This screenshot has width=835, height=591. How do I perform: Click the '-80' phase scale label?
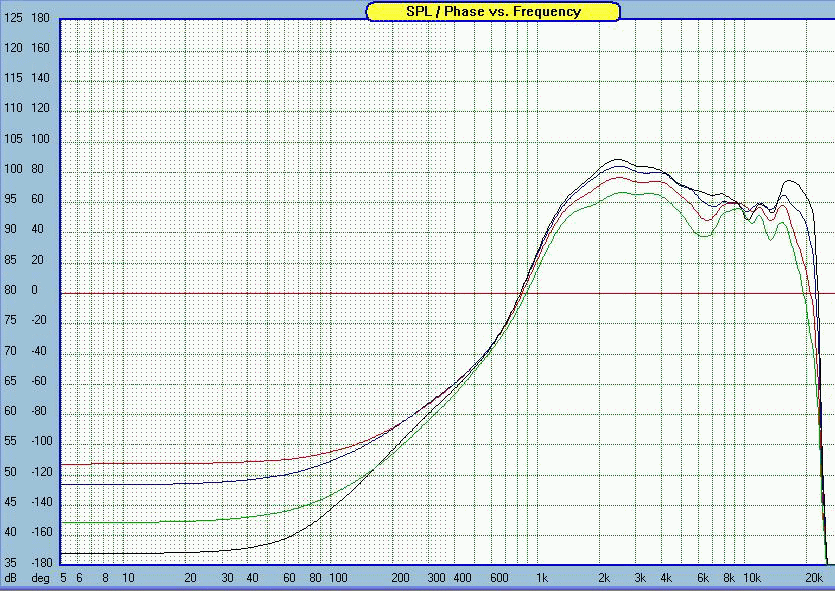39,411
